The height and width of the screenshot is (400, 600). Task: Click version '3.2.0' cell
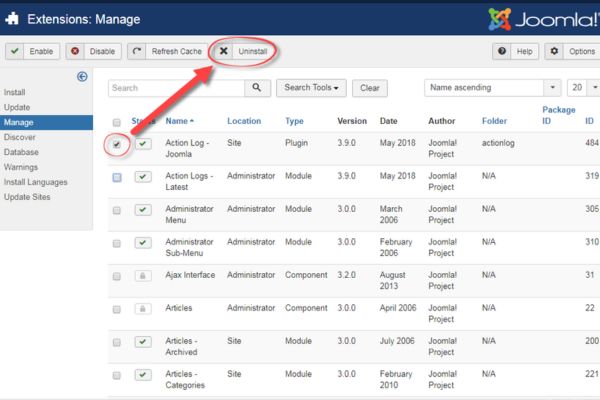click(346, 275)
